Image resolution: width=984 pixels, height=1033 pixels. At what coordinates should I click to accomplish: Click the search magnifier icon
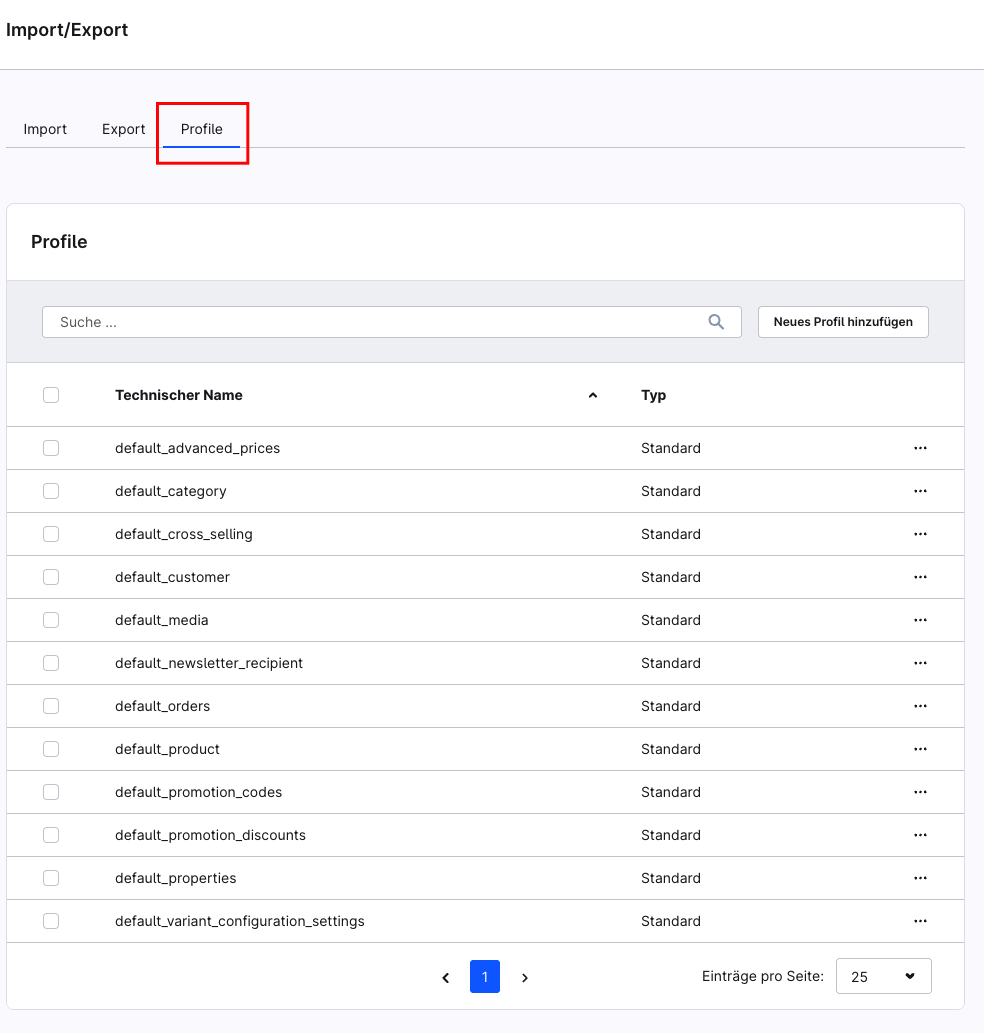pos(716,322)
